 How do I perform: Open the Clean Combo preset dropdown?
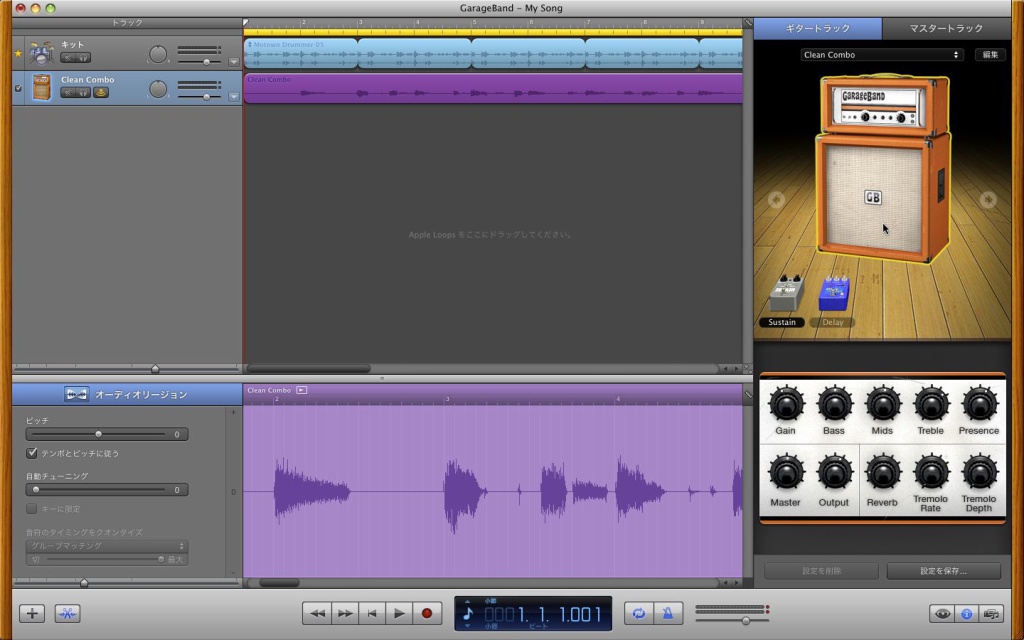tap(882, 55)
